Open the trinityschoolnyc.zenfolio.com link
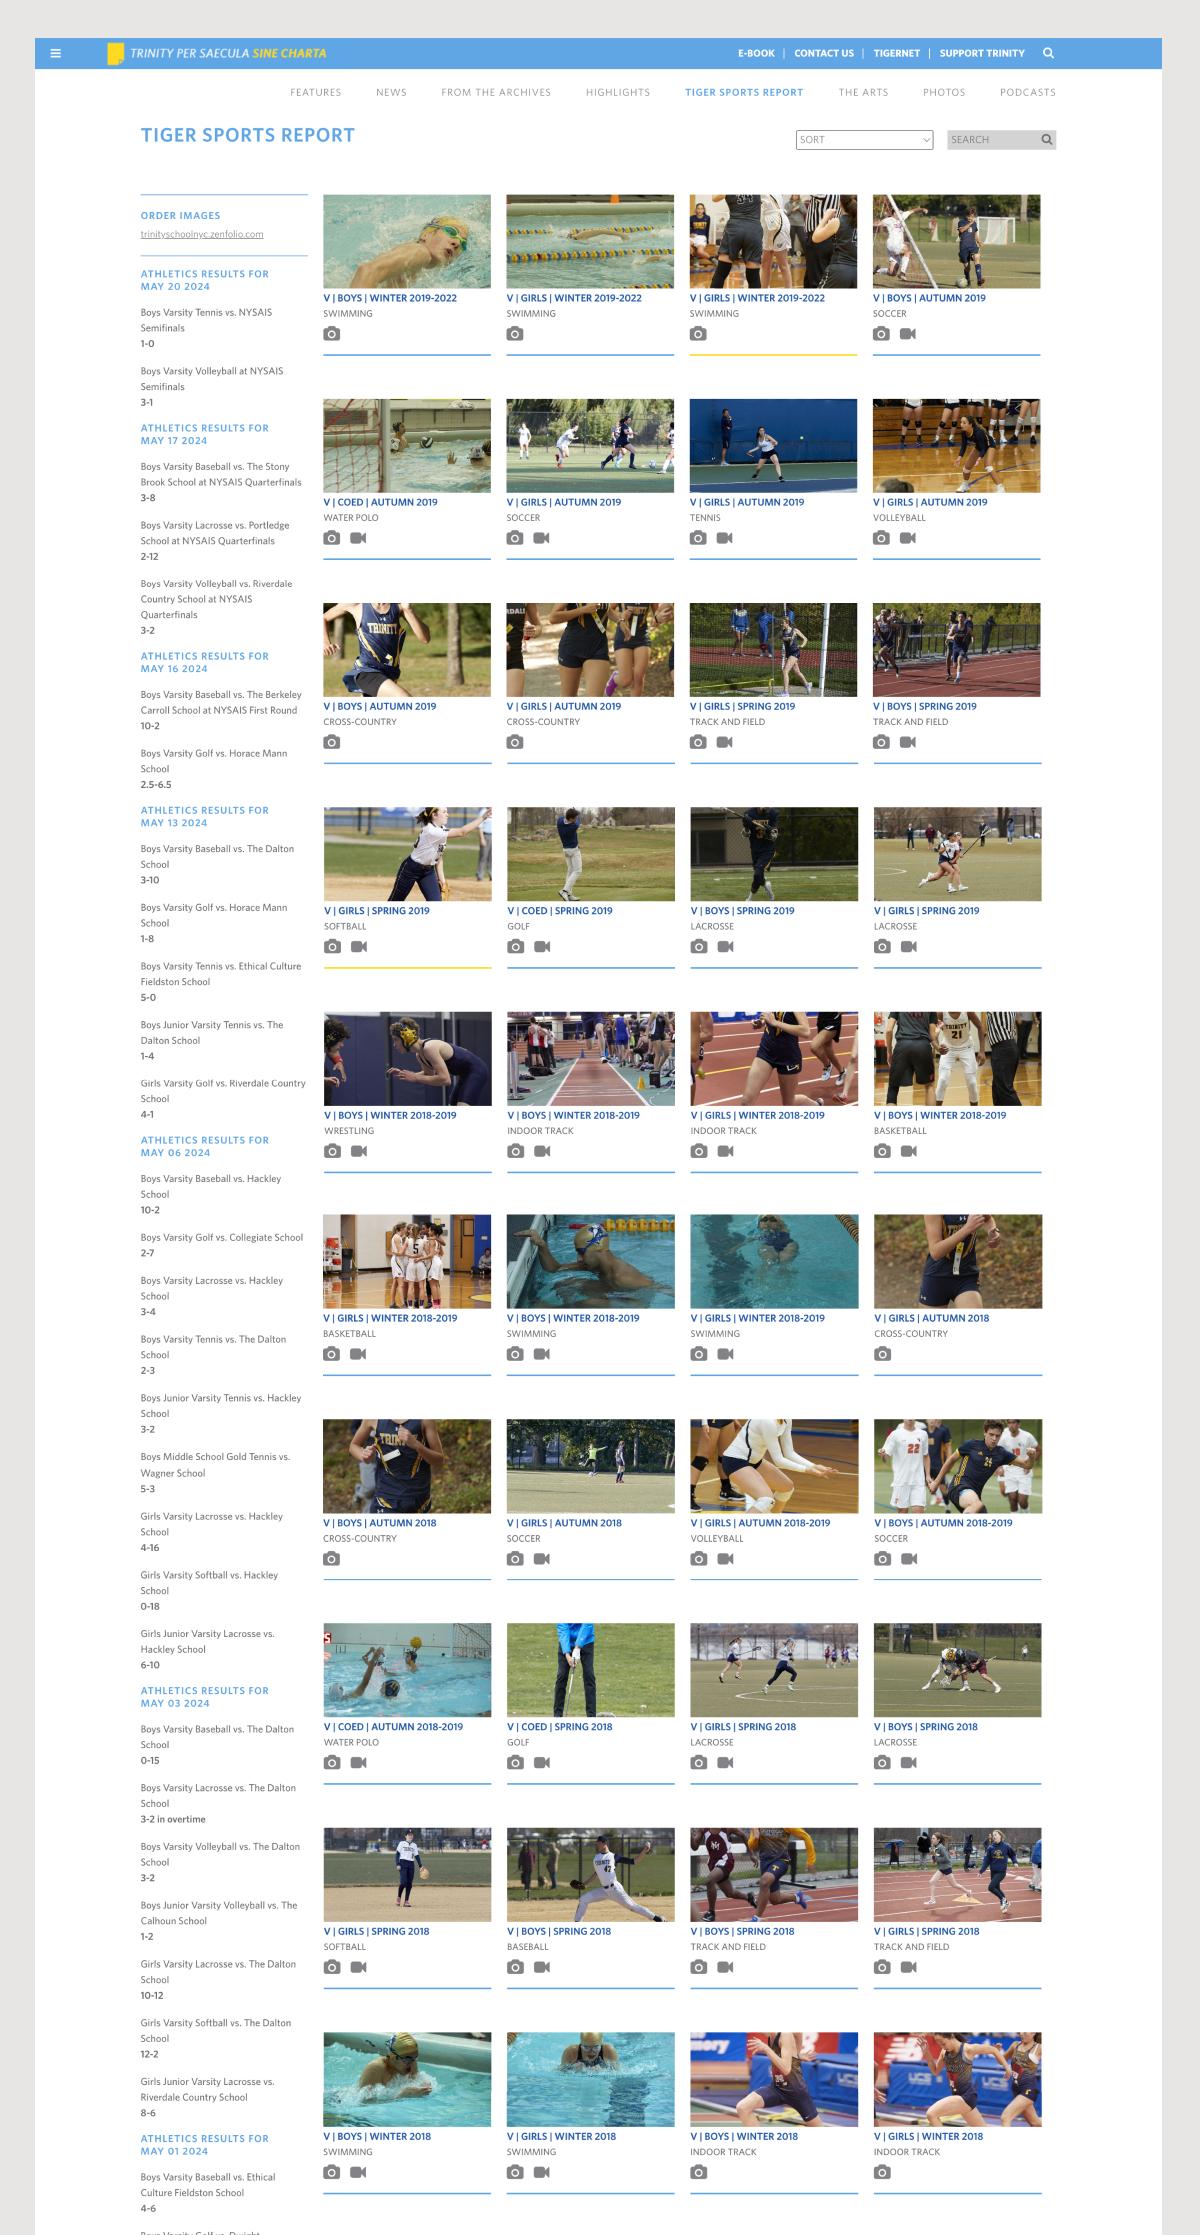The image size is (1200, 2235). [202, 235]
